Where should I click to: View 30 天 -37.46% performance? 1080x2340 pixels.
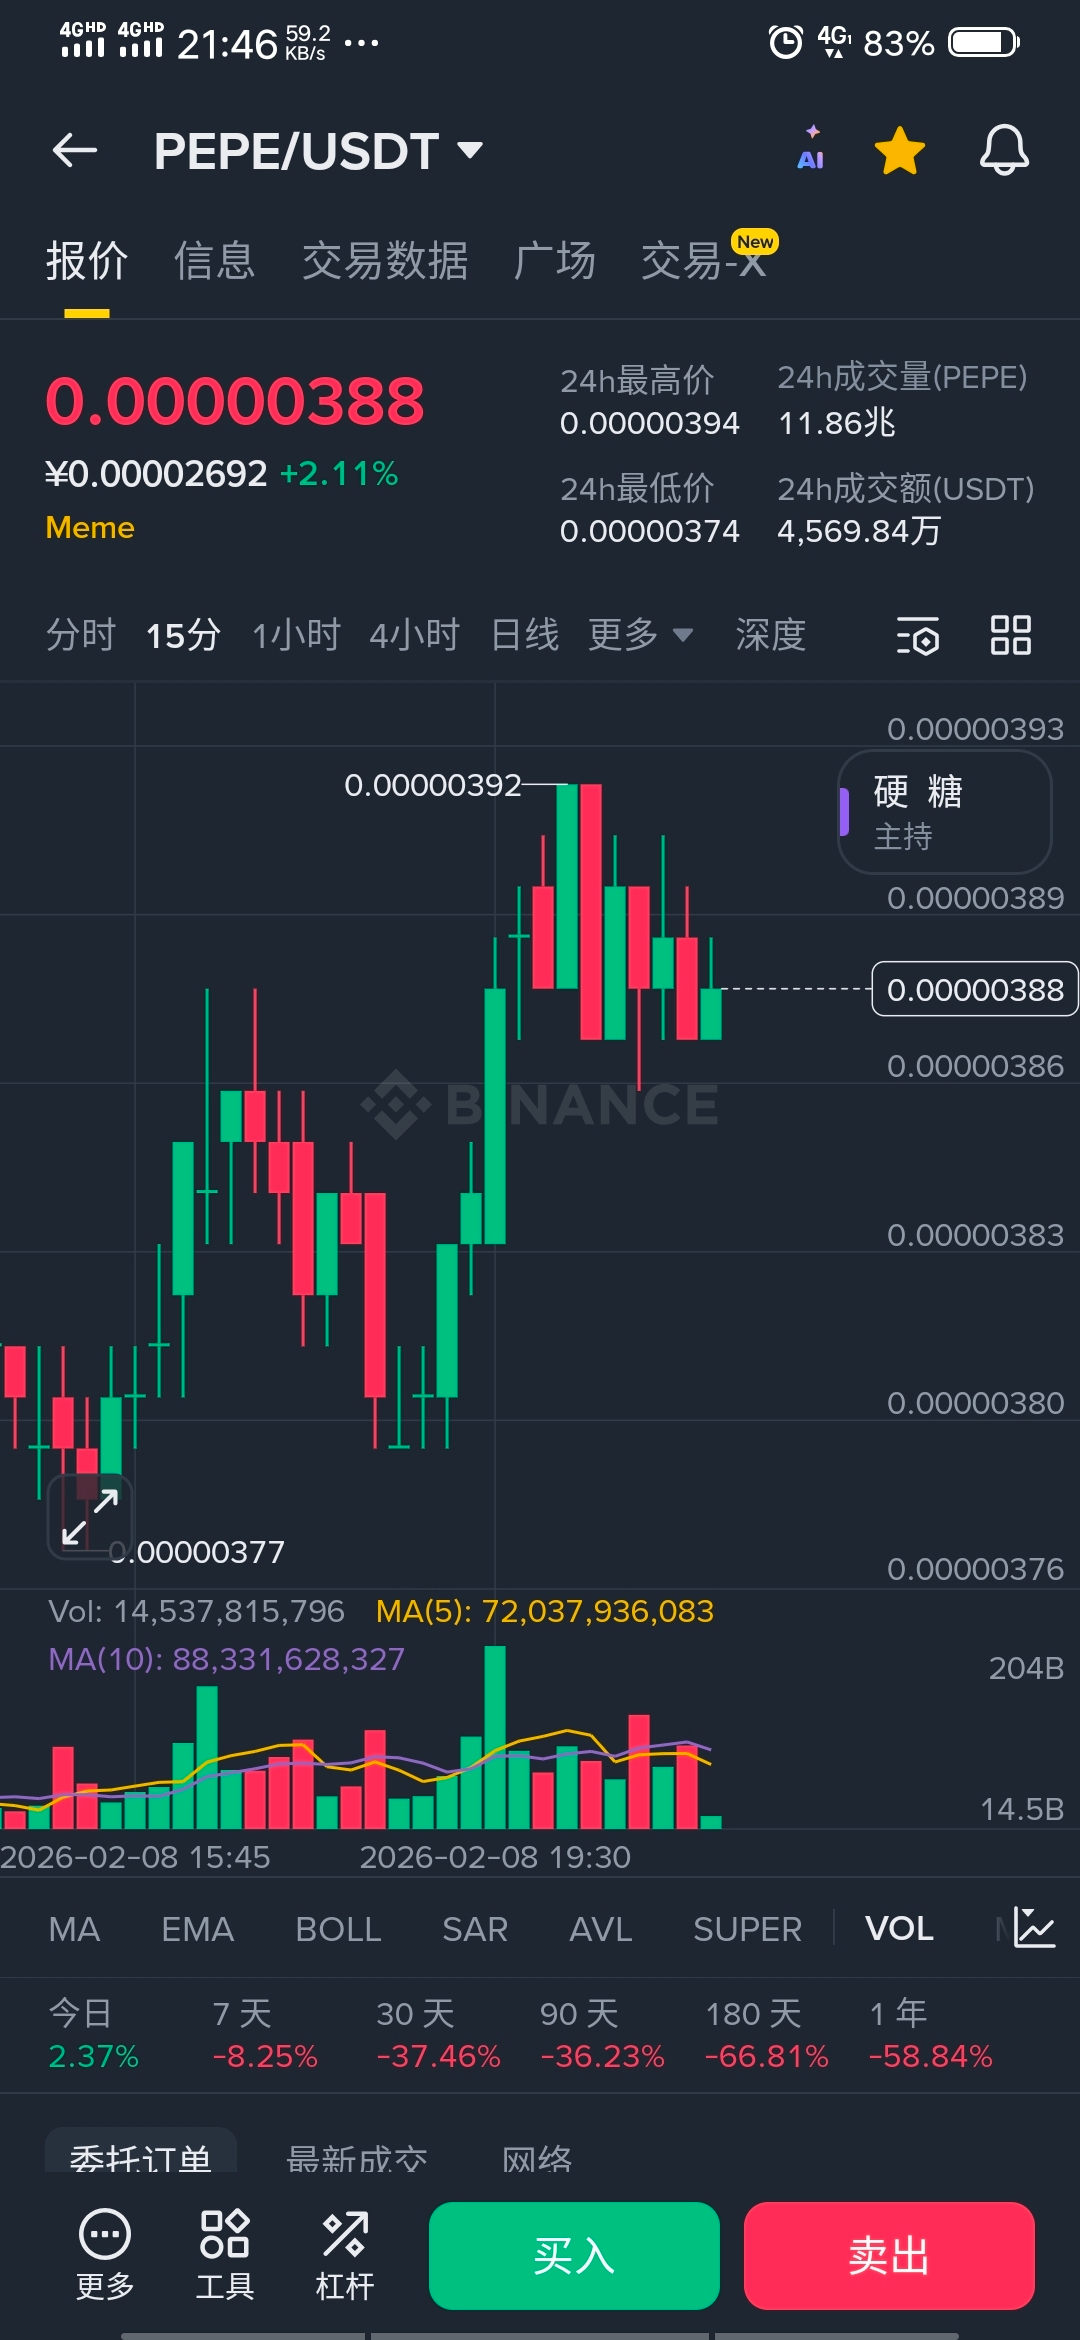pos(438,2034)
